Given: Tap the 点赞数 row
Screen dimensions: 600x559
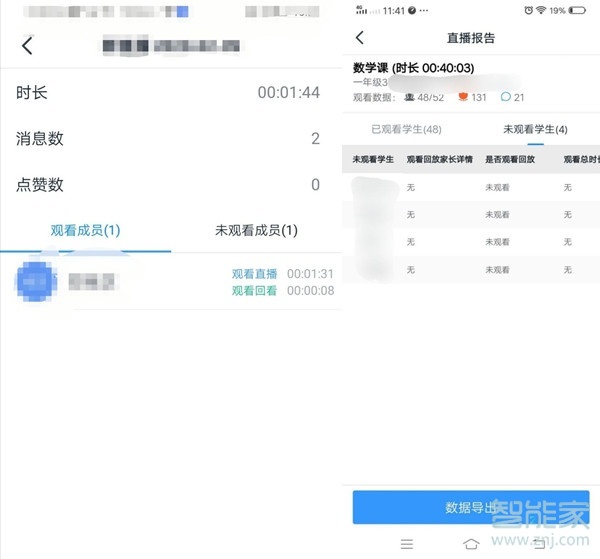Looking at the screenshot, I should point(170,185).
